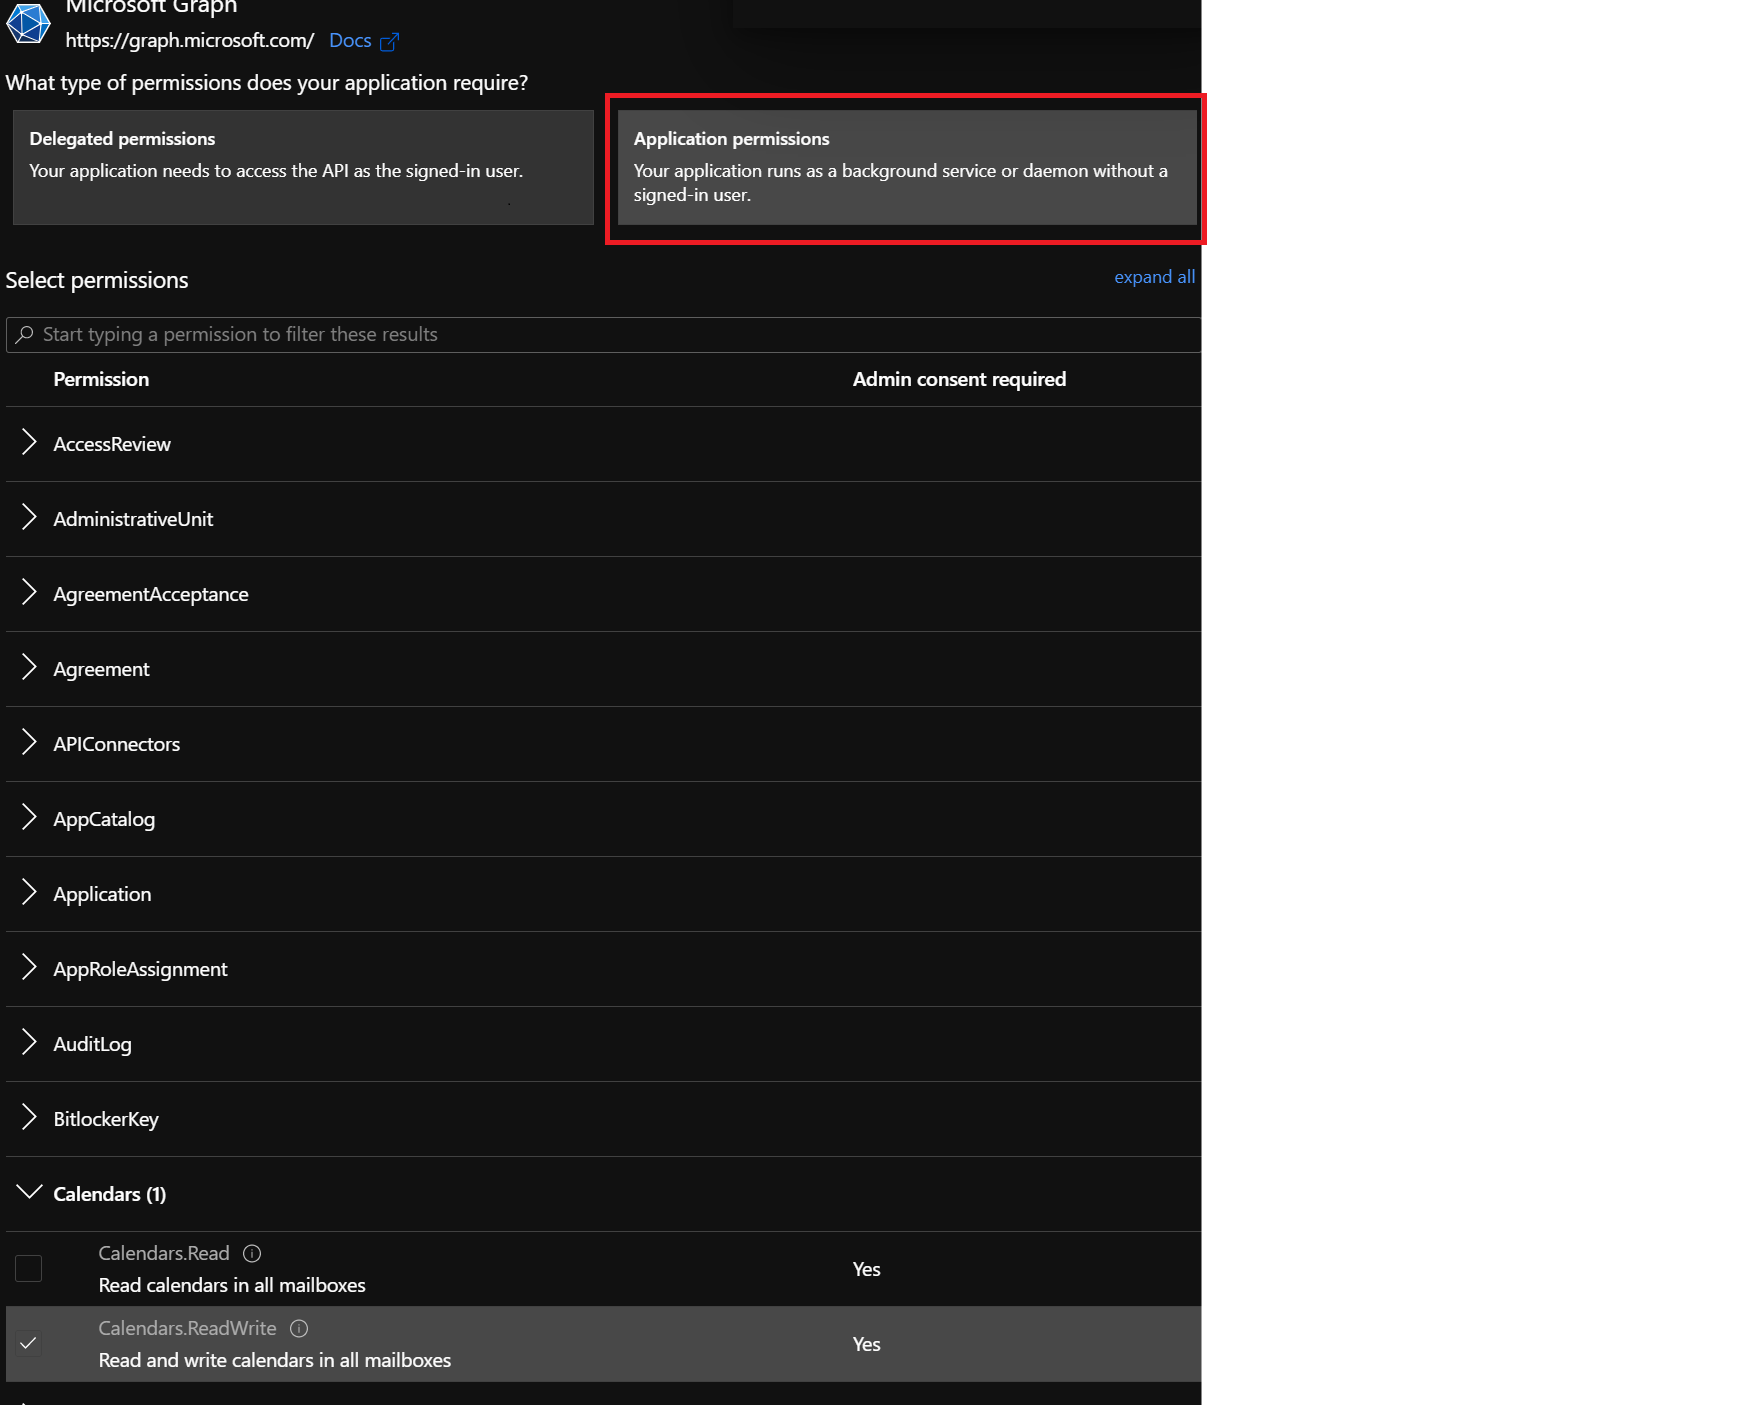Image resolution: width=1743 pixels, height=1405 pixels.
Task: Select the Application permissions option
Action: [906, 167]
